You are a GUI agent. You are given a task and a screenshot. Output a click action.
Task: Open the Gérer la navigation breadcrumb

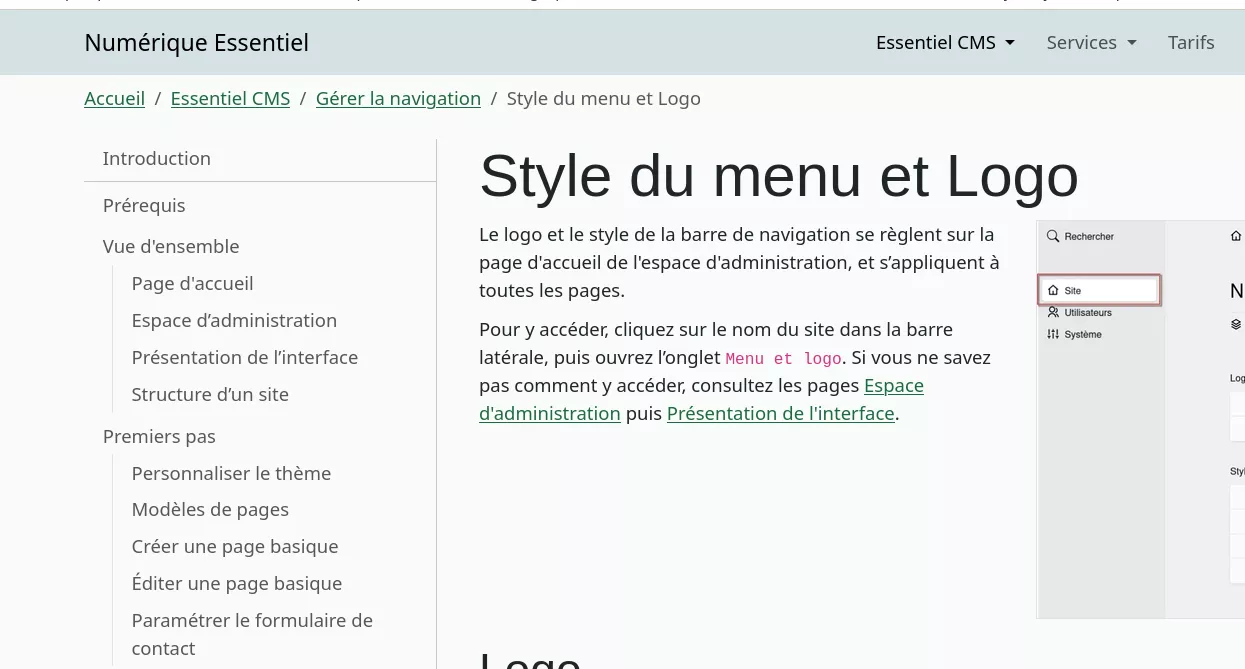[x=398, y=98]
